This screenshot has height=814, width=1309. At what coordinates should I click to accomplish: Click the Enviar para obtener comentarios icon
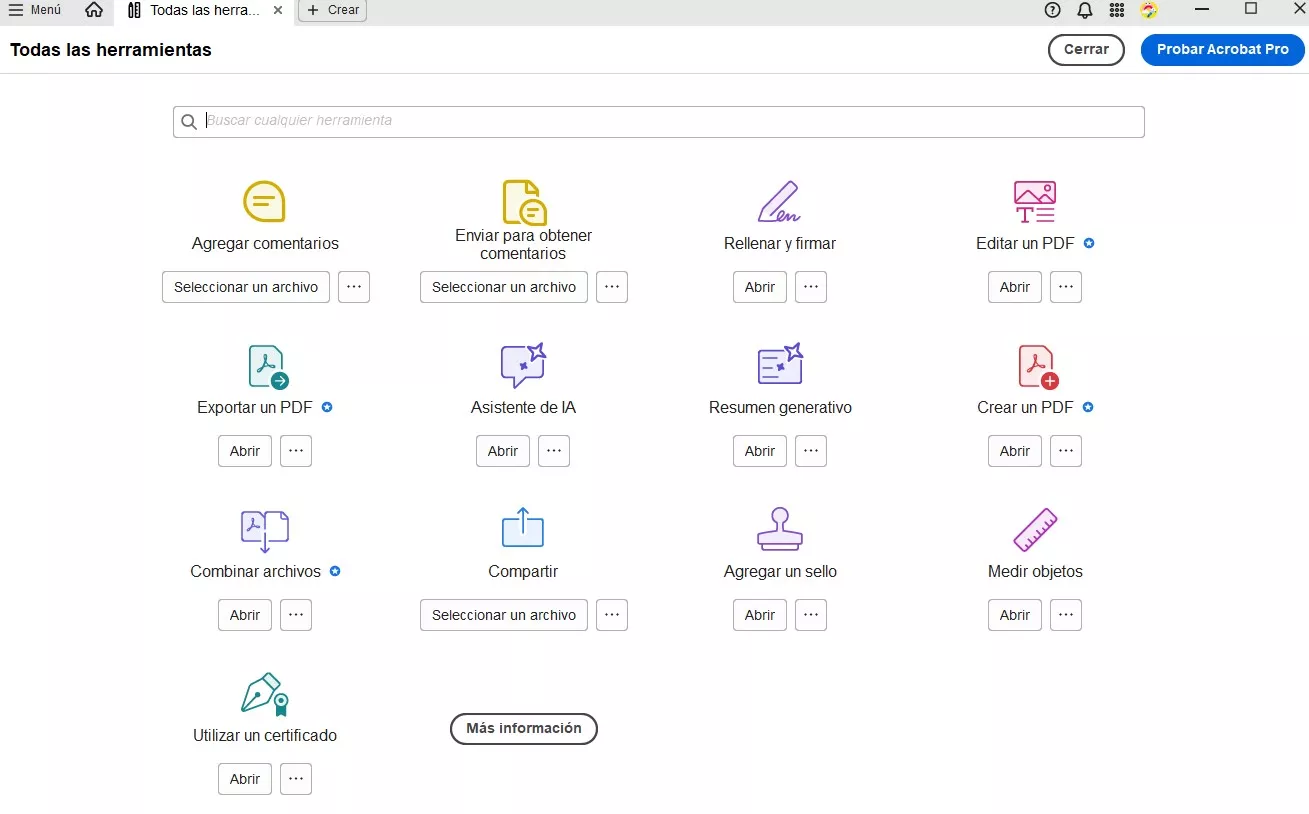pyautogui.click(x=524, y=201)
